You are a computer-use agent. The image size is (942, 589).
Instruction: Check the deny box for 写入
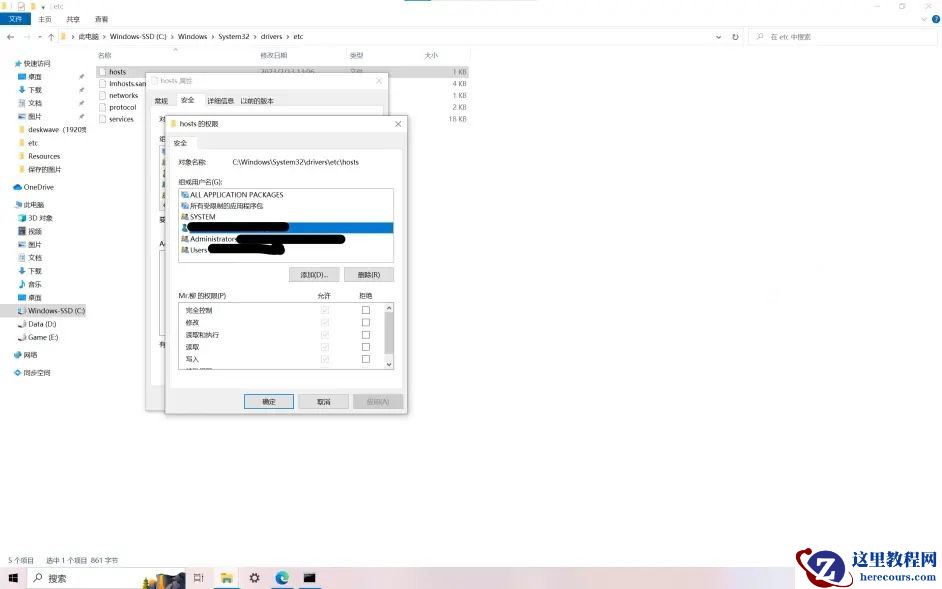pos(365,359)
